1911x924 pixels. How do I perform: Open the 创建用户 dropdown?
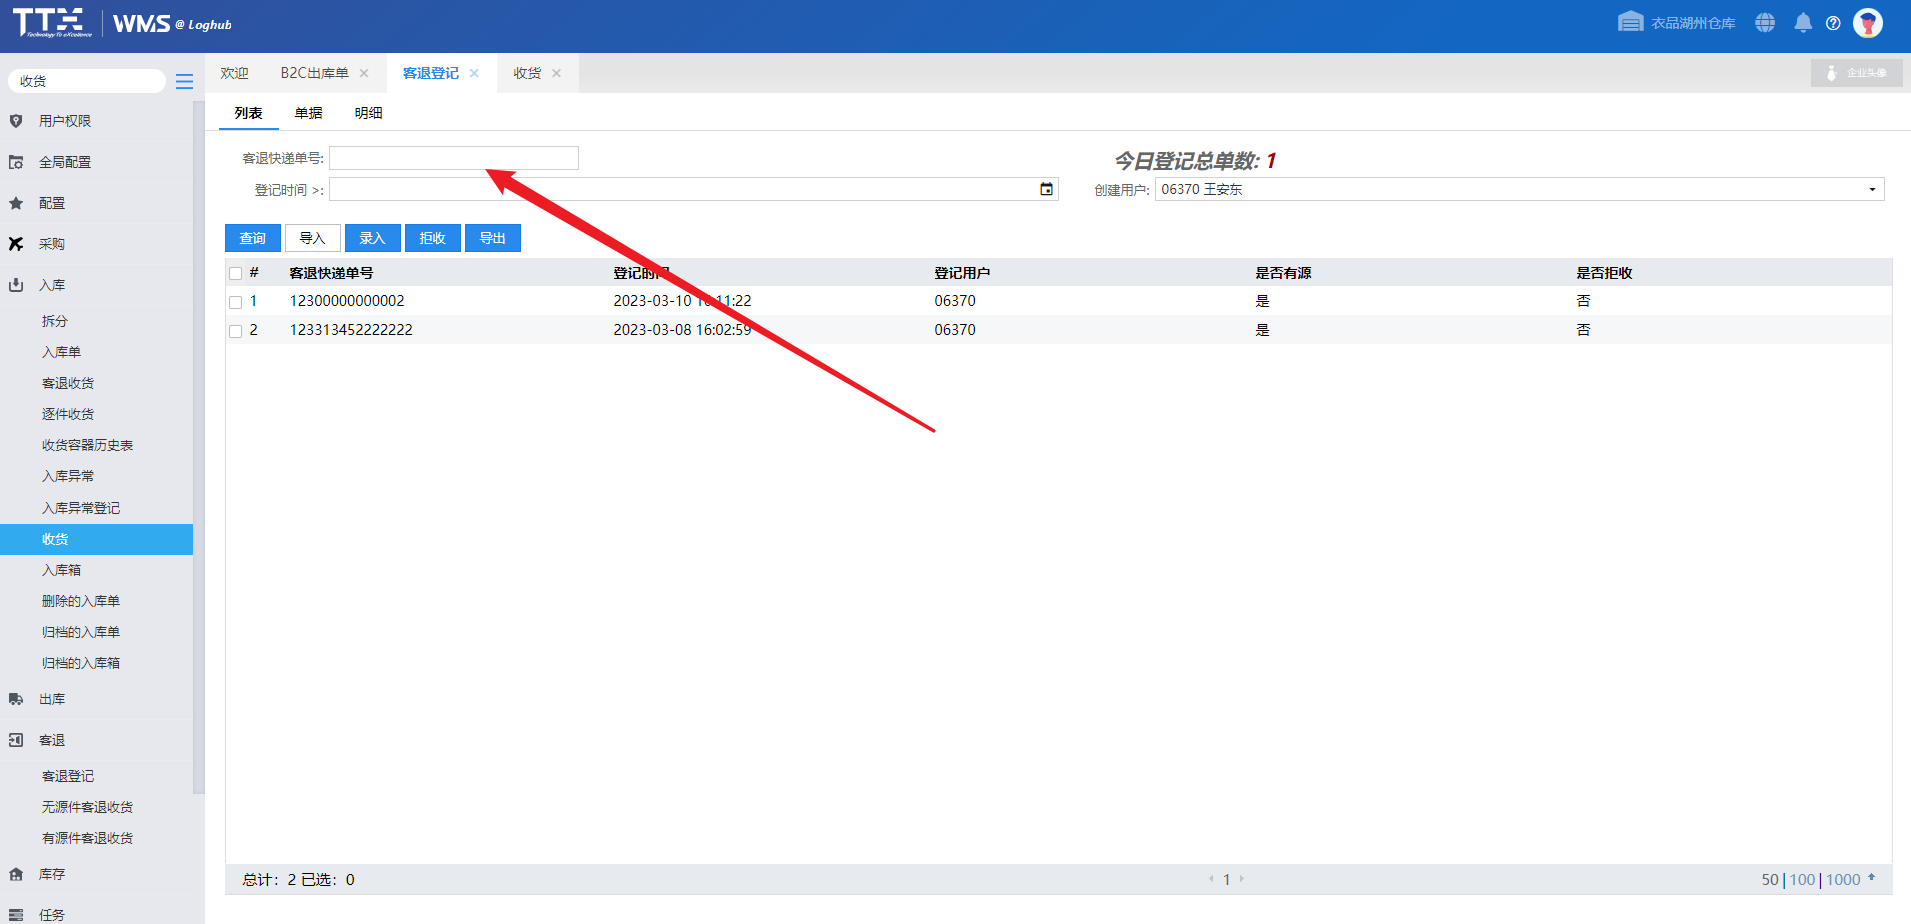[1872, 190]
